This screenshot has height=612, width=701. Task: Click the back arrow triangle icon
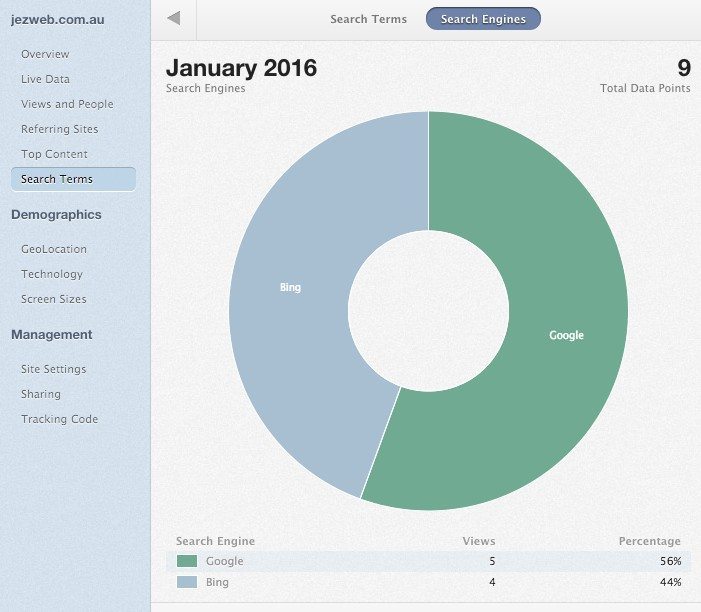click(x=174, y=18)
